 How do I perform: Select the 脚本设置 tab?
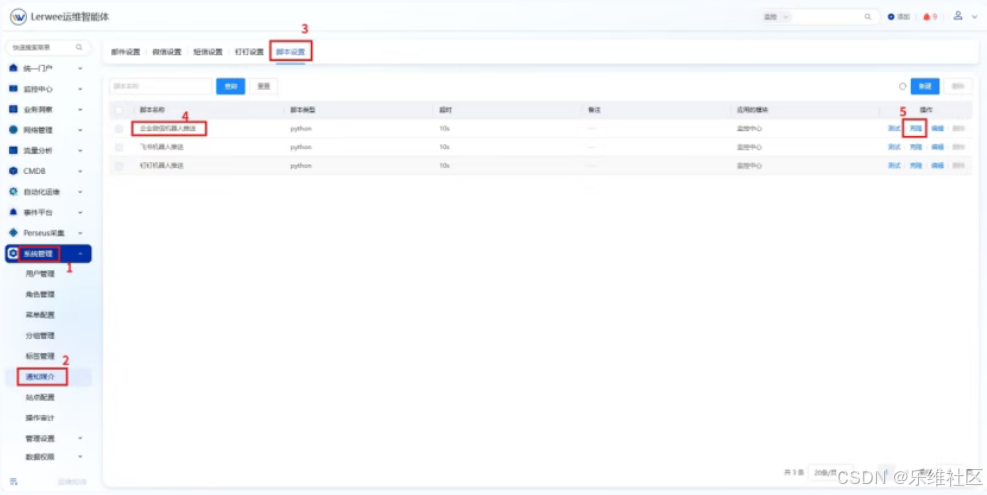pyautogui.click(x=290, y=52)
